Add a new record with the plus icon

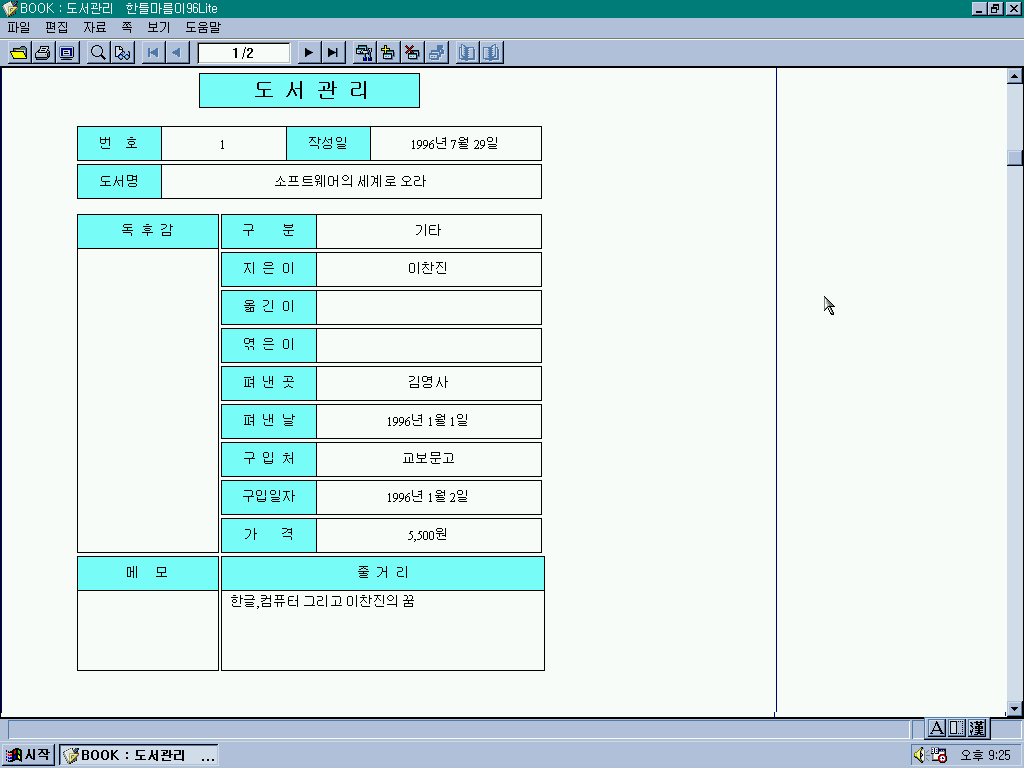click(388, 53)
